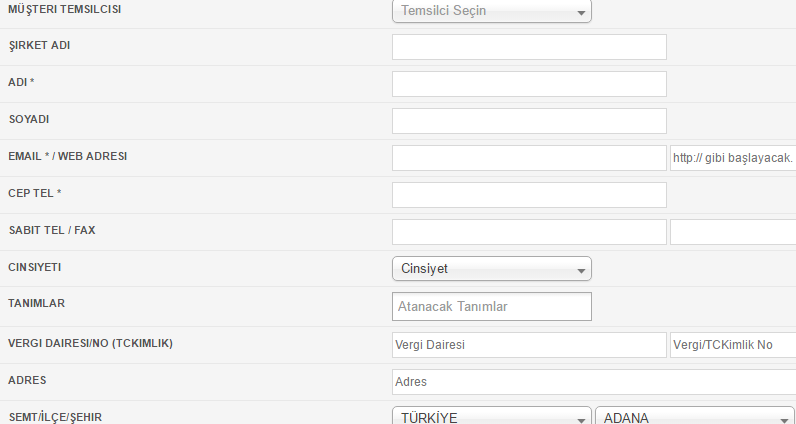This screenshot has height=424, width=796.
Task: Focus the Vergi Dairesi input
Action: point(529,345)
